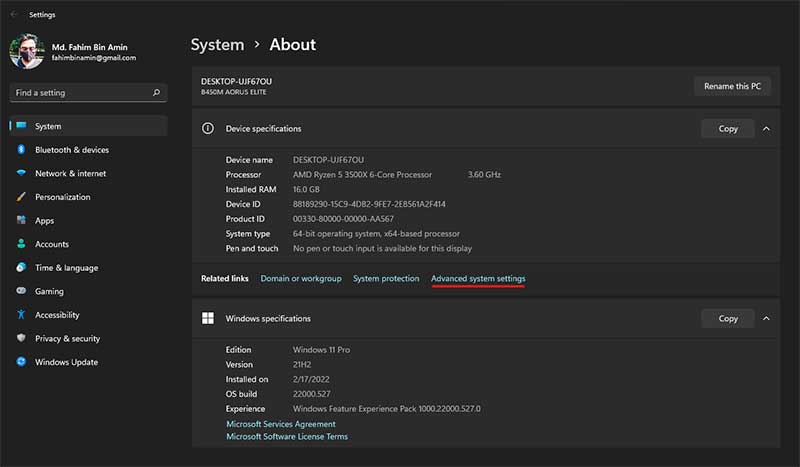Click the search magnifier in Find a setting
Viewport: 800px width, 467px height.
click(156, 93)
